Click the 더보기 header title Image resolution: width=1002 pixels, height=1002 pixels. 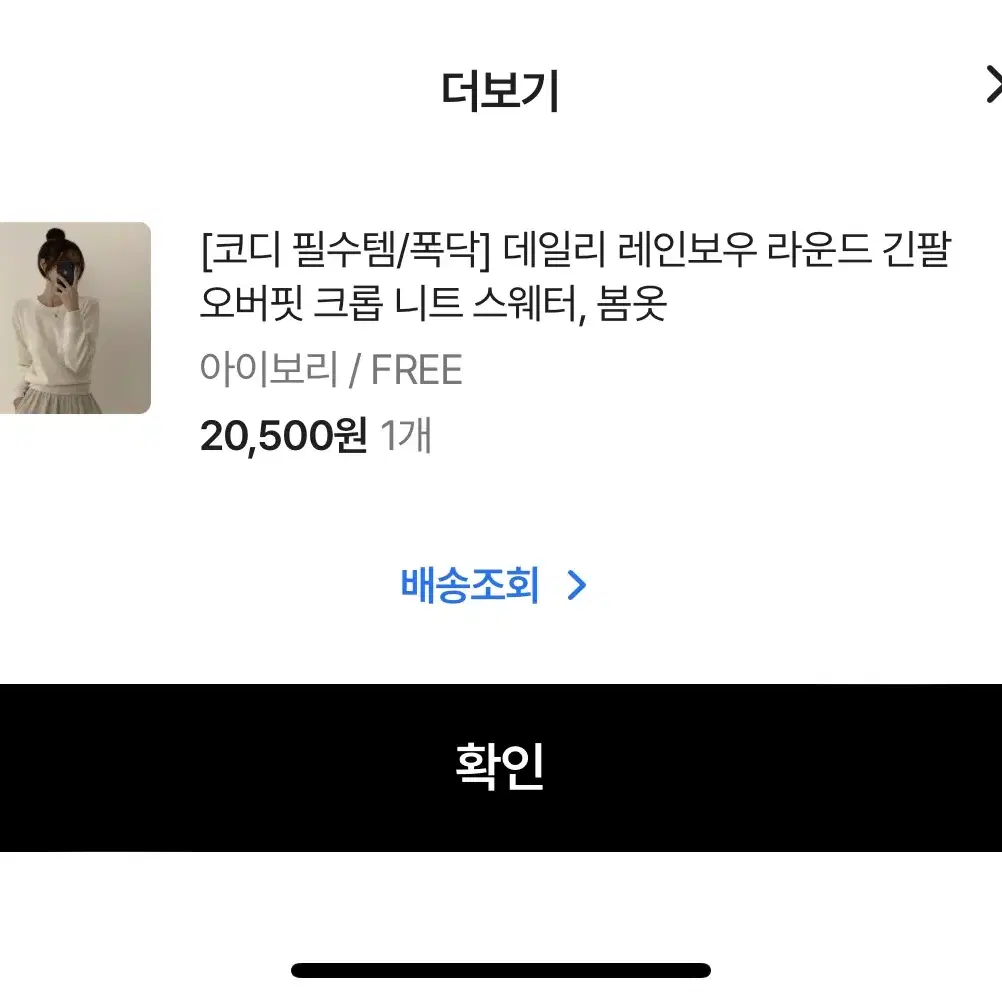coord(500,91)
